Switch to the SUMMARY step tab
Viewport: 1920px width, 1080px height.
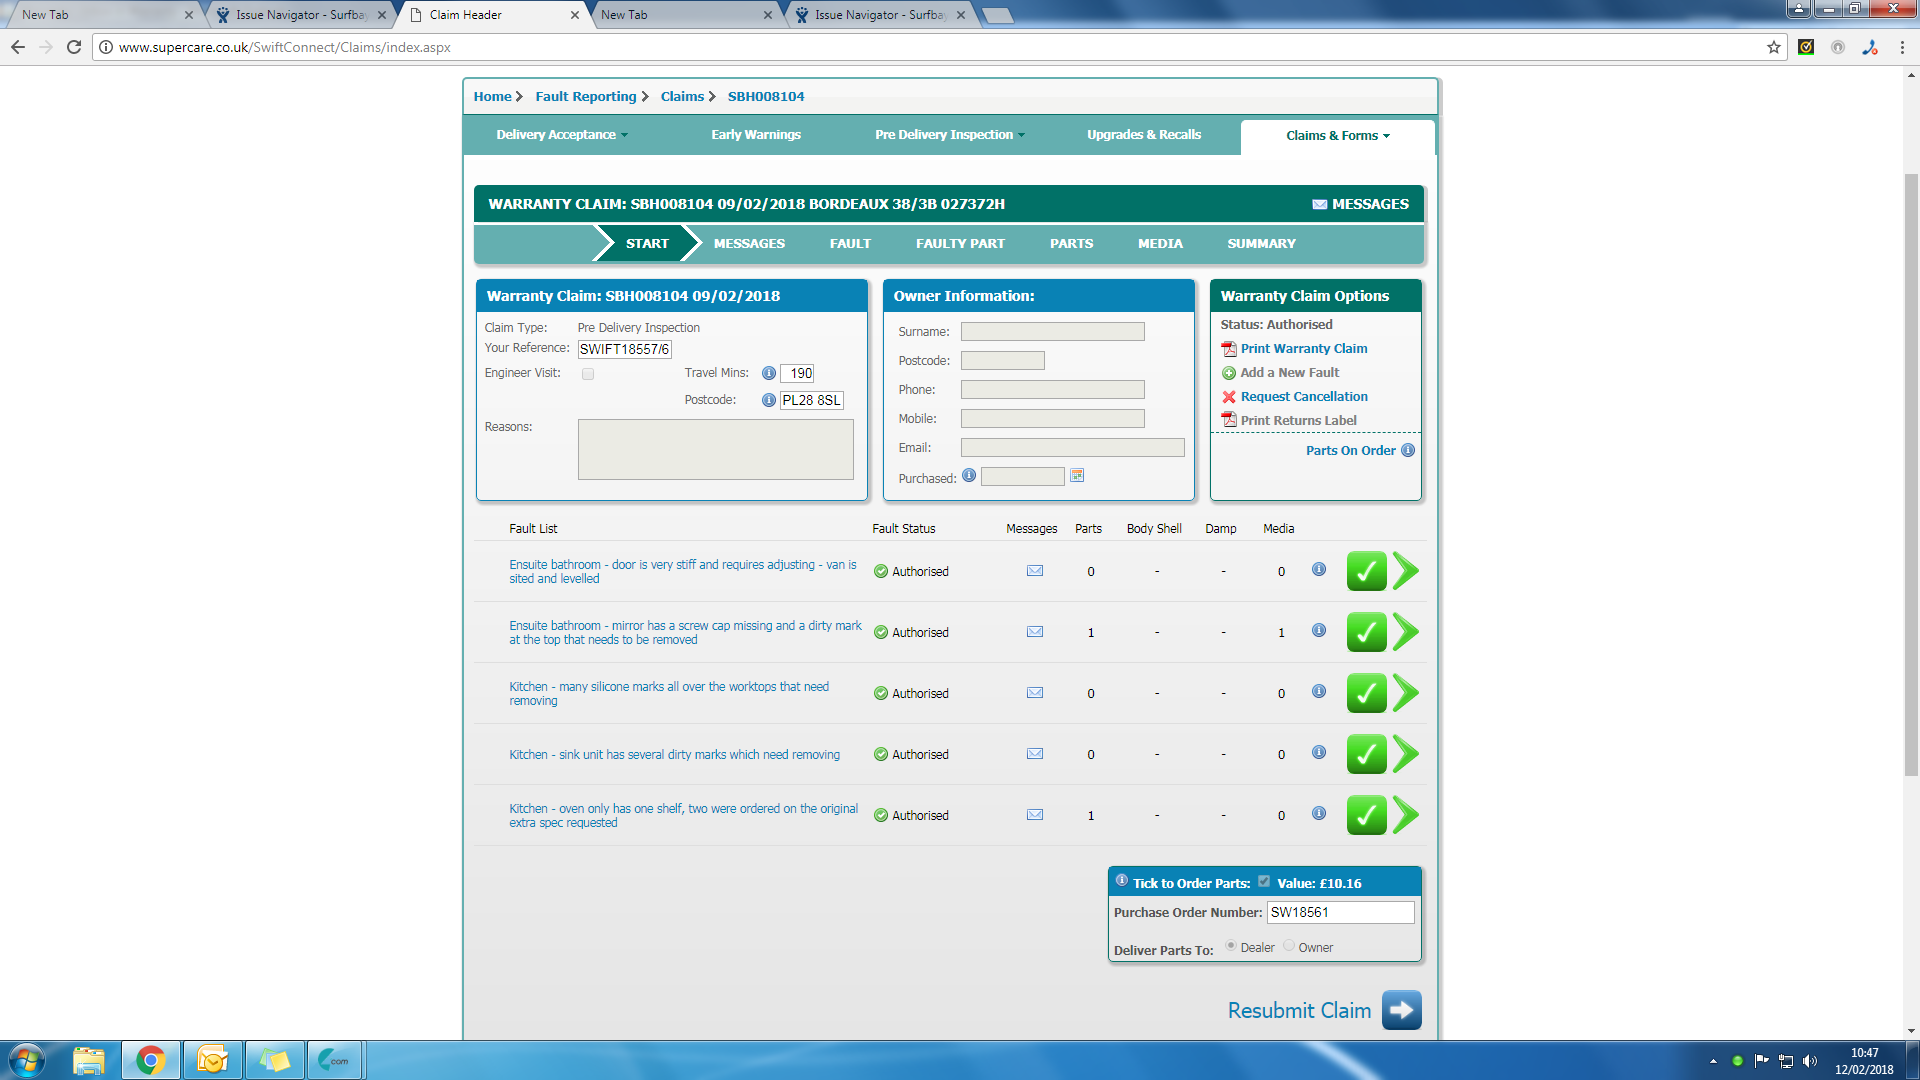[x=1261, y=244]
